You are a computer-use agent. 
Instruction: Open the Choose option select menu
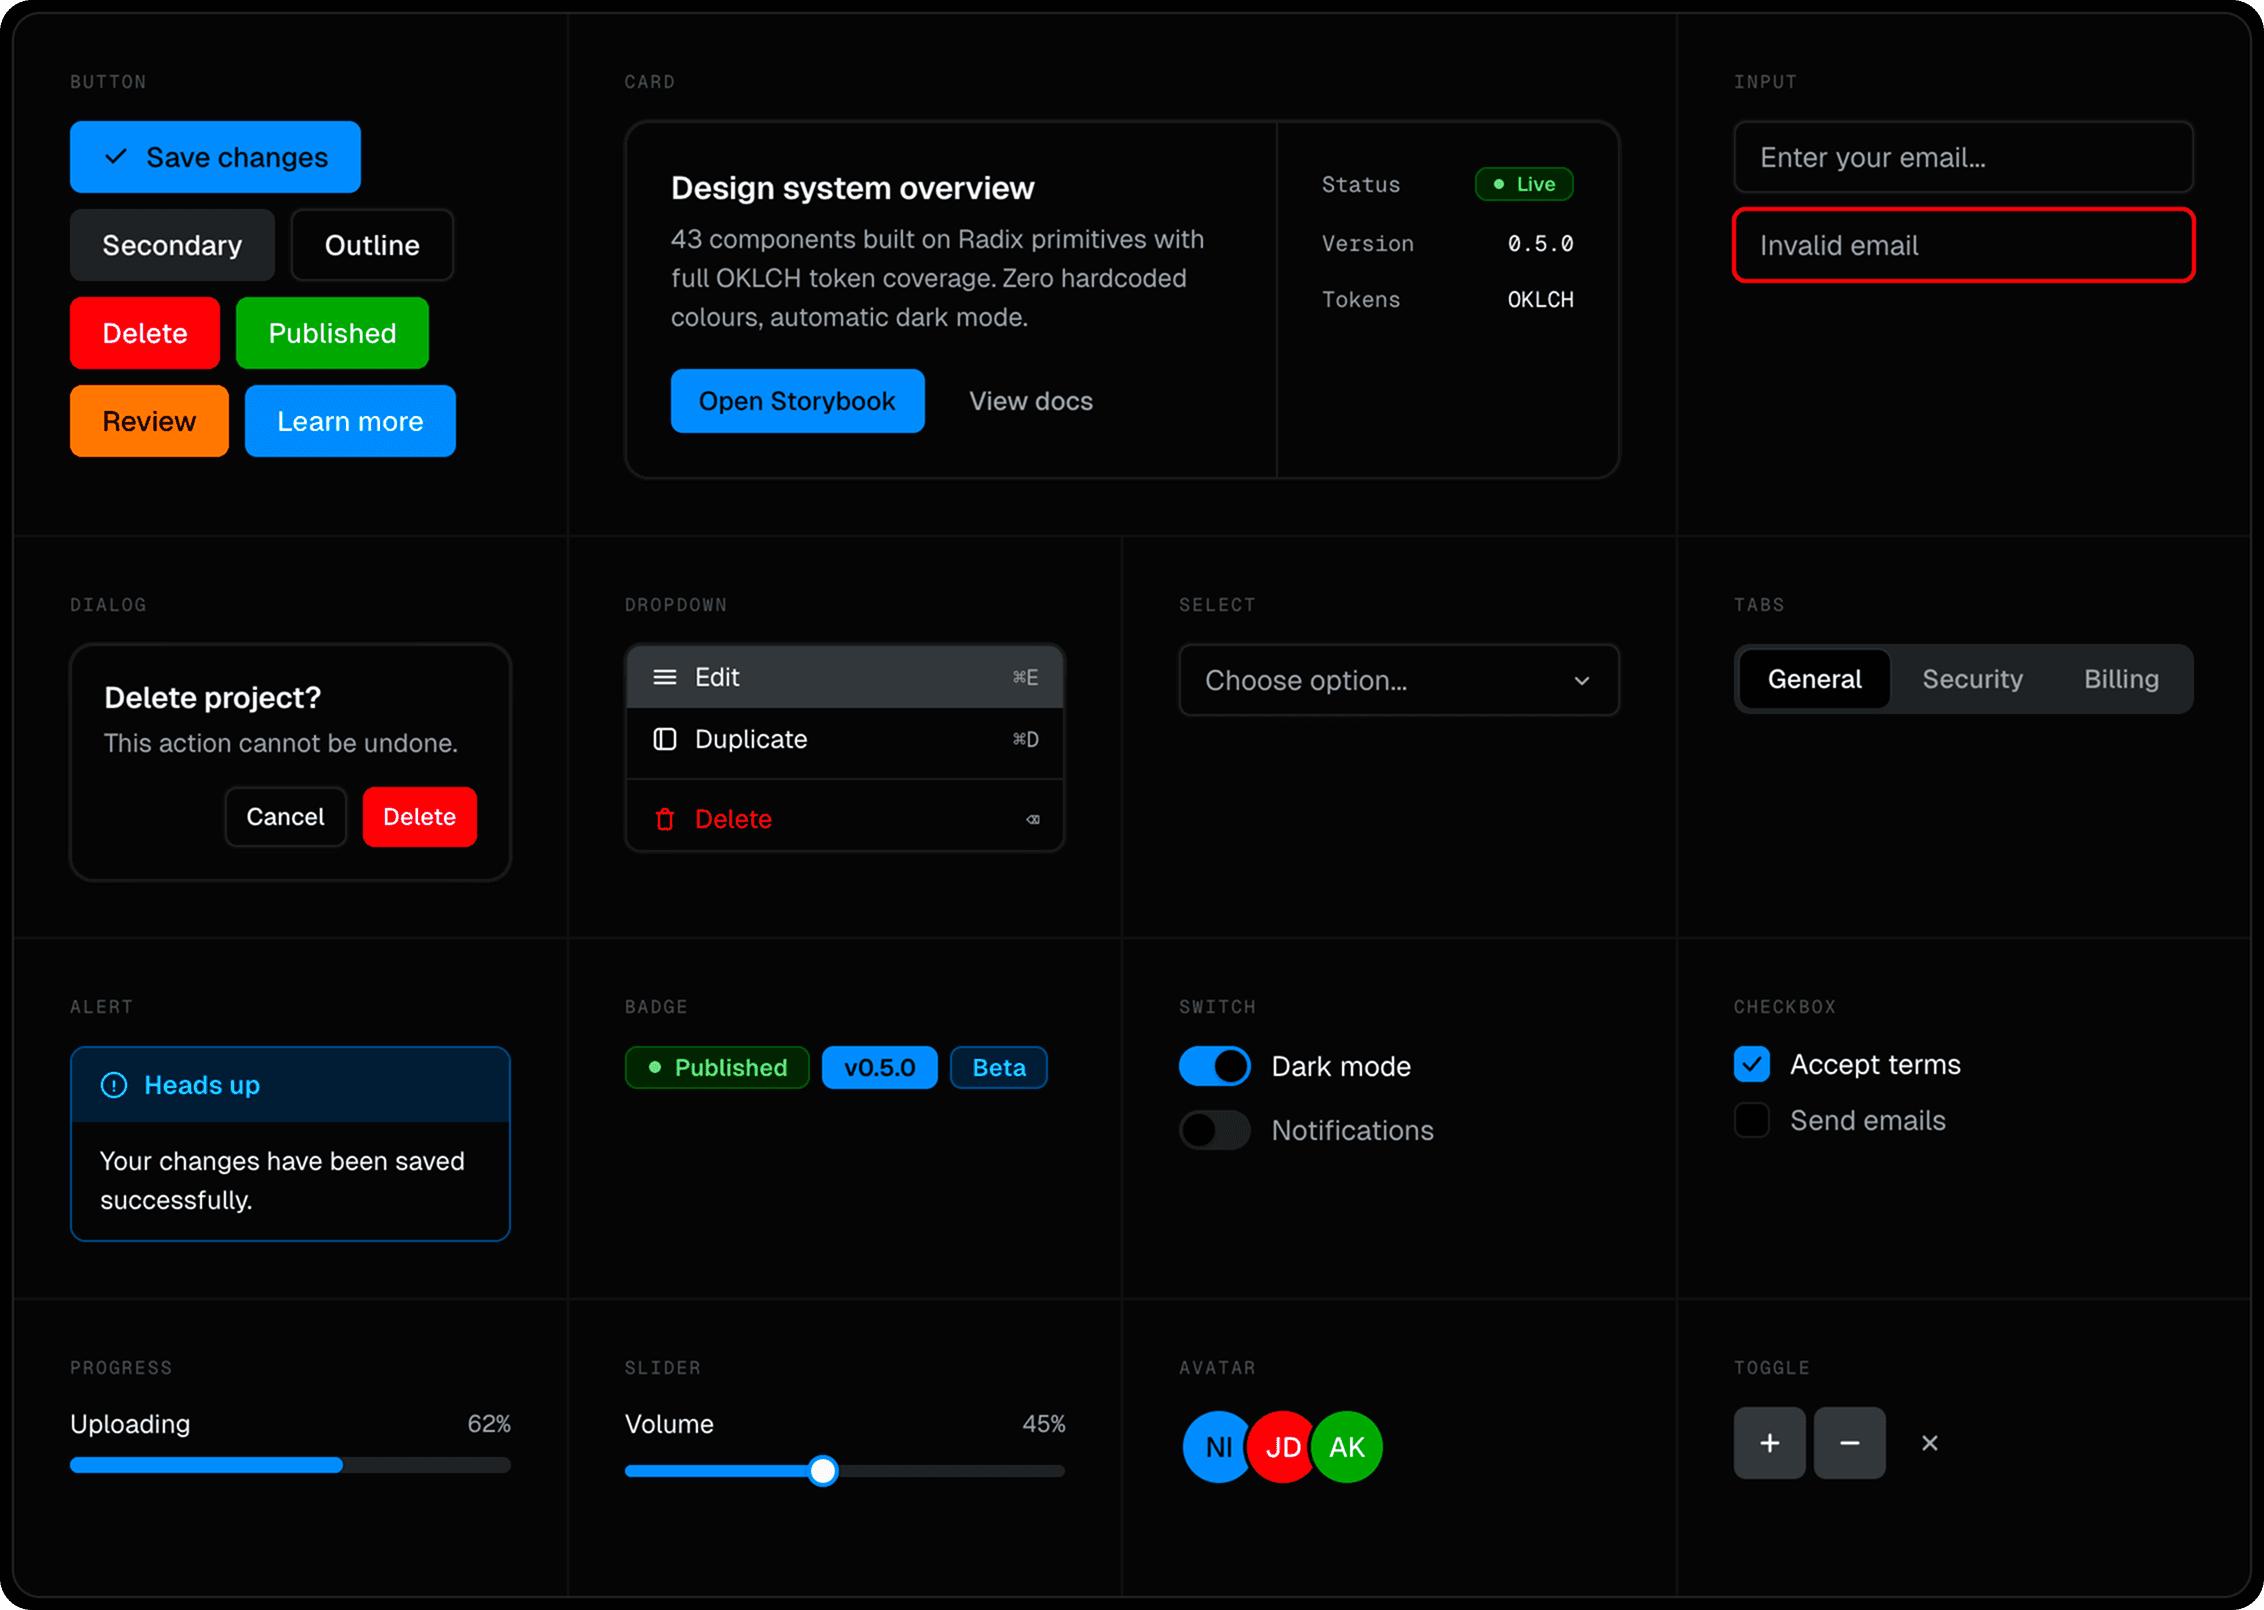1398,680
